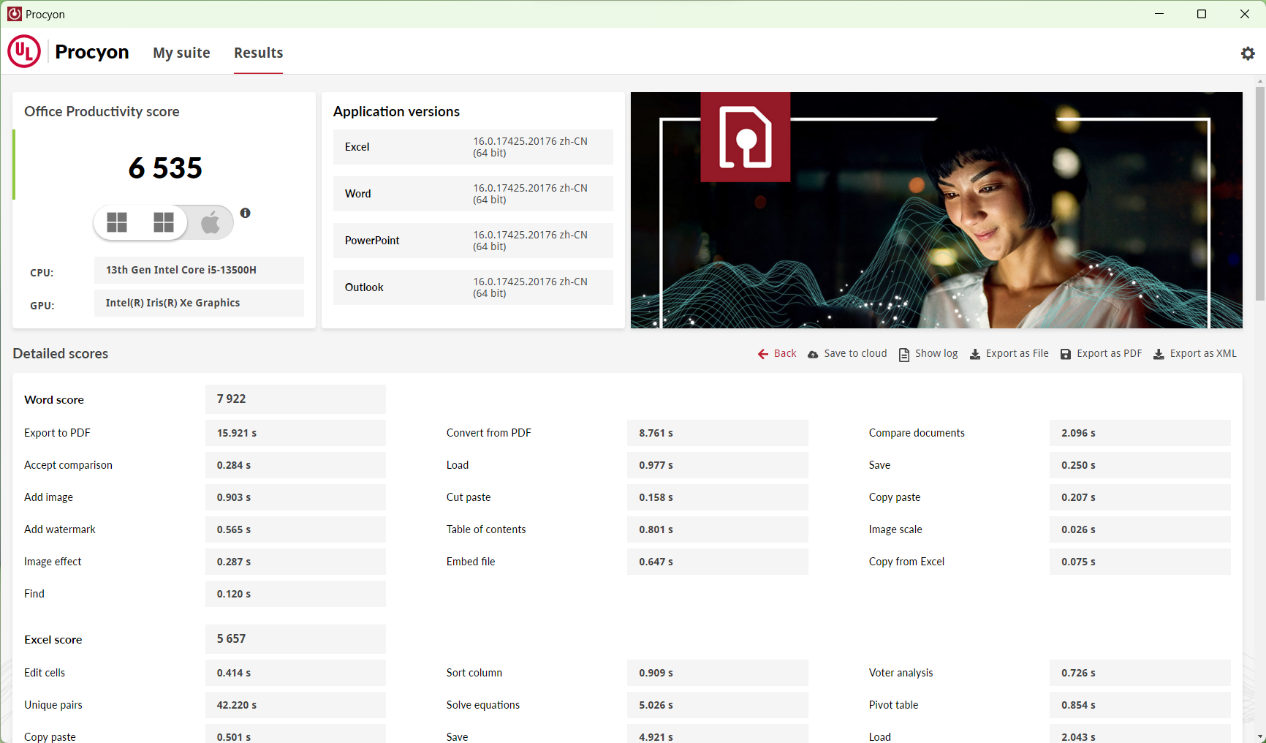1266x743 pixels.
Task: Click the Export as File link
Action: coord(1016,354)
